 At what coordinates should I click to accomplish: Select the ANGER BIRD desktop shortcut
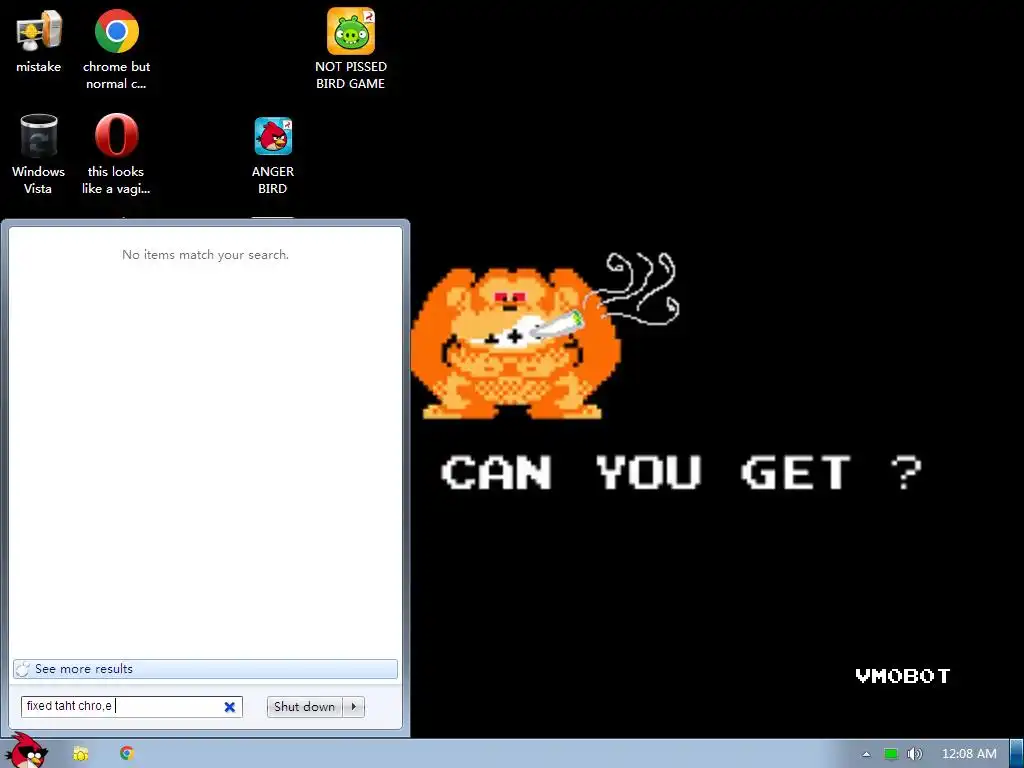(273, 155)
